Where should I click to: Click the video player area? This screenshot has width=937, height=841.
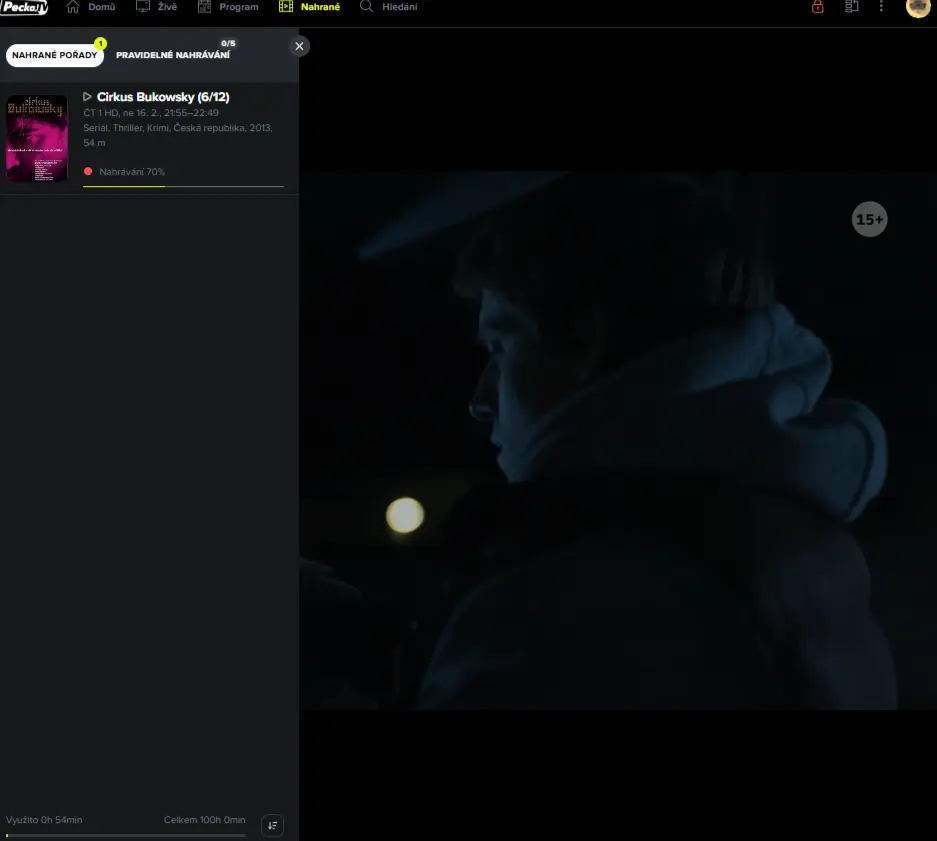coord(618,441)
